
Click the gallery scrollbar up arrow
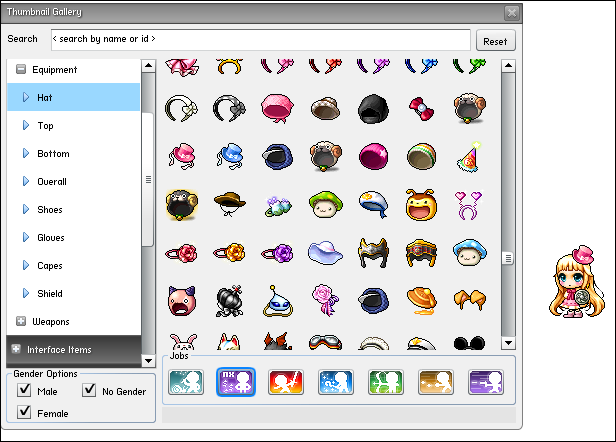(x=508, y=66)
